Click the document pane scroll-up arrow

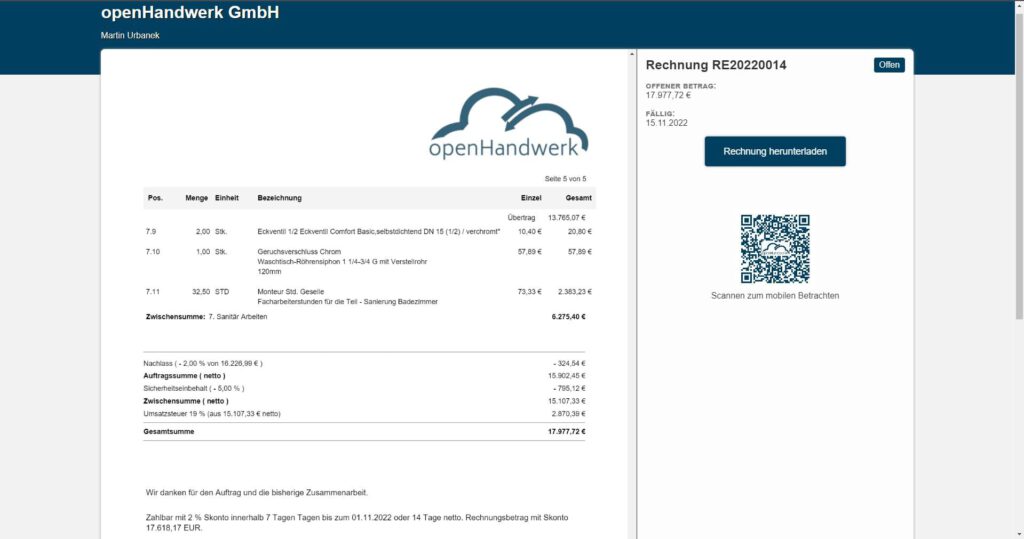point(631,55)
